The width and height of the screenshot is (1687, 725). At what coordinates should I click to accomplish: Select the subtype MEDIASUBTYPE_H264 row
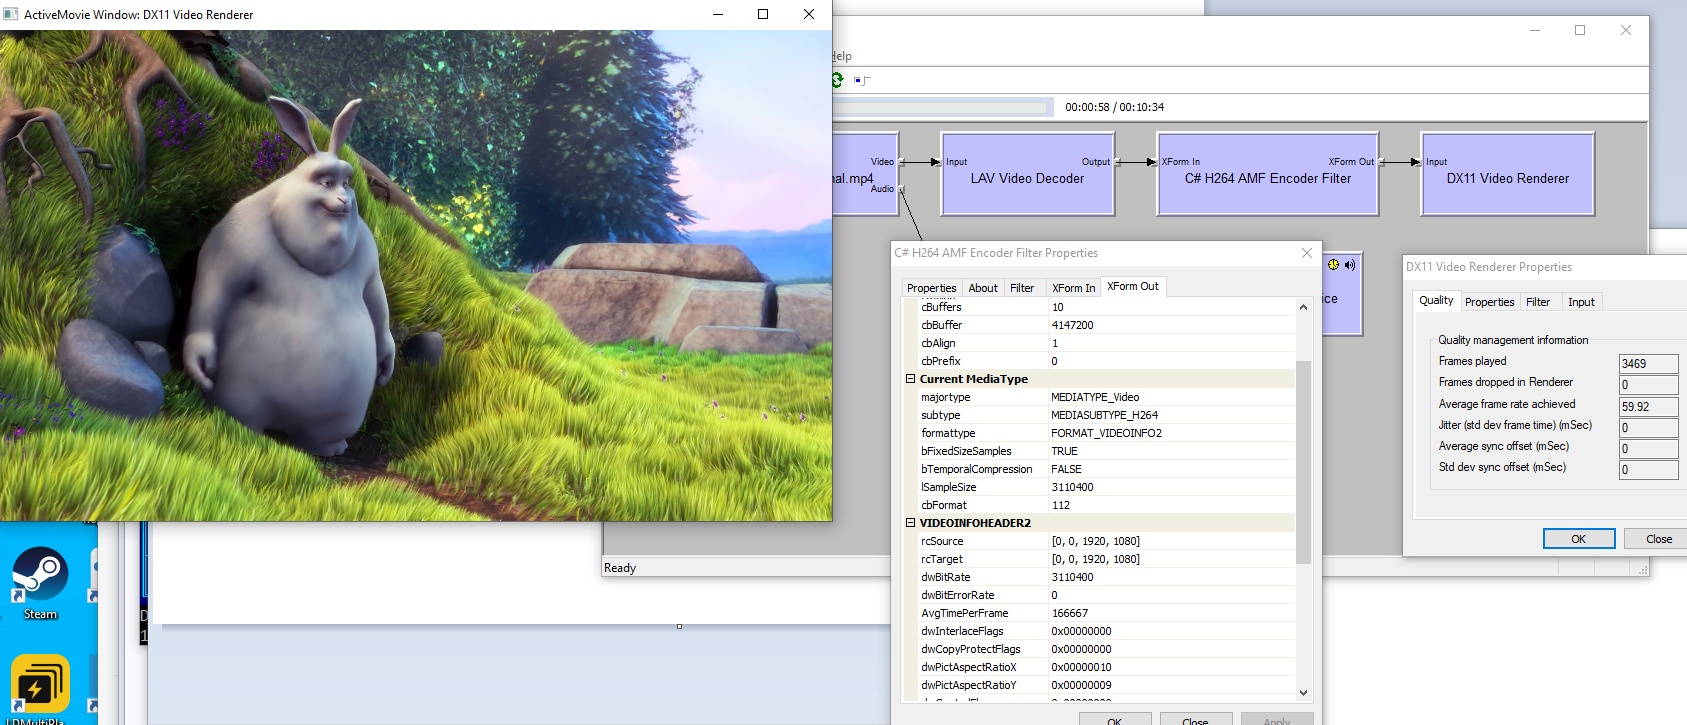[1106, 415]
